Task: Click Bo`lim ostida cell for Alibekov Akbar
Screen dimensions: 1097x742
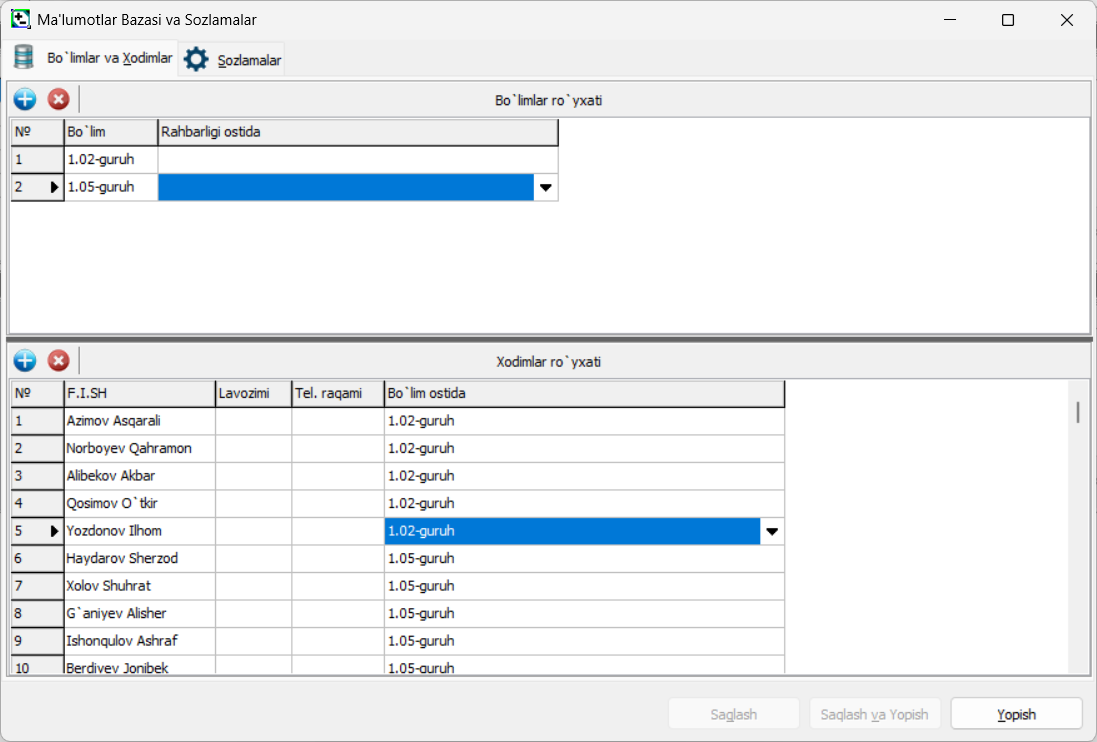Action: point(585,476)
